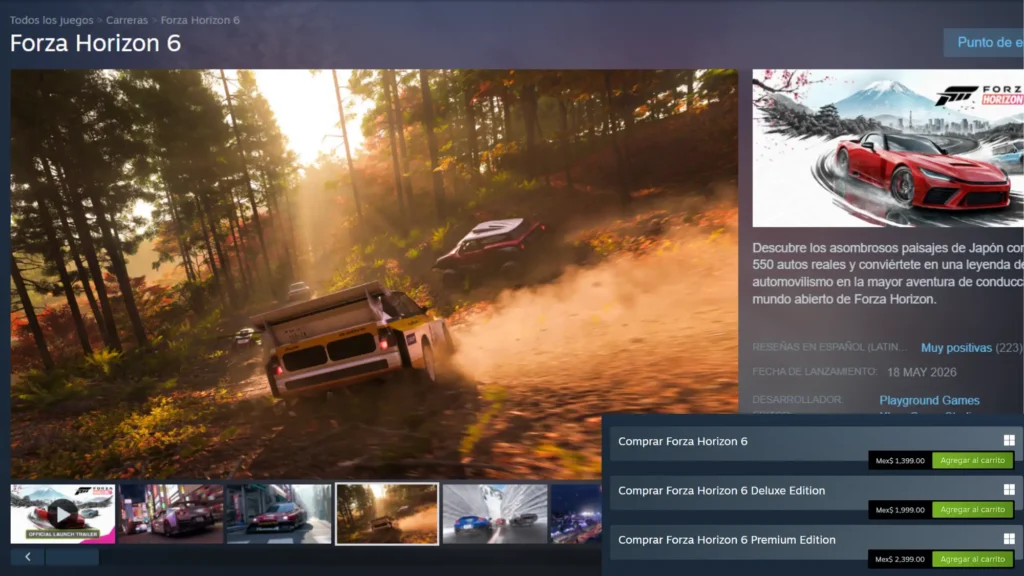
Task: Click the left arrow of the thumbnail strip
Action: [x=27, y=557]
